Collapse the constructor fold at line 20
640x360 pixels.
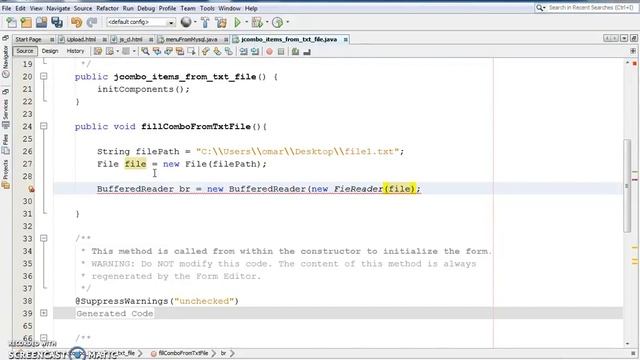[44, 76]
